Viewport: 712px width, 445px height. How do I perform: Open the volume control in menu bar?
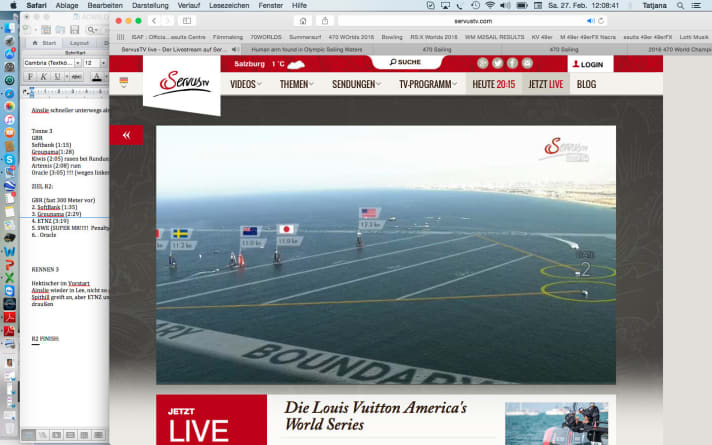(x=505, y=5)
